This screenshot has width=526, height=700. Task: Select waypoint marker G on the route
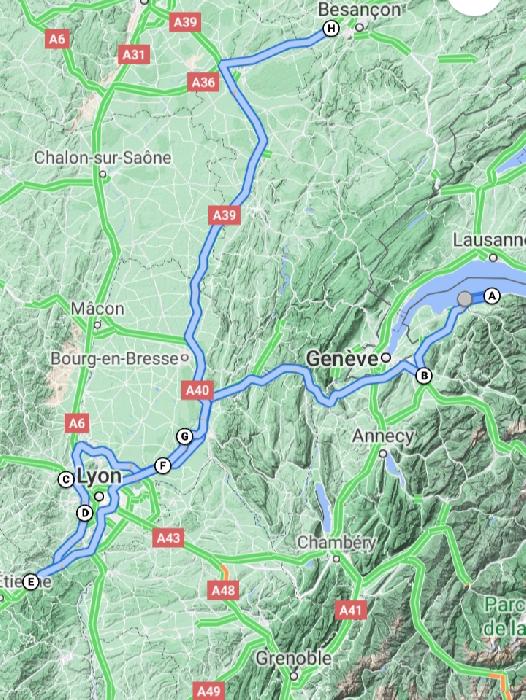click(184, 436)
